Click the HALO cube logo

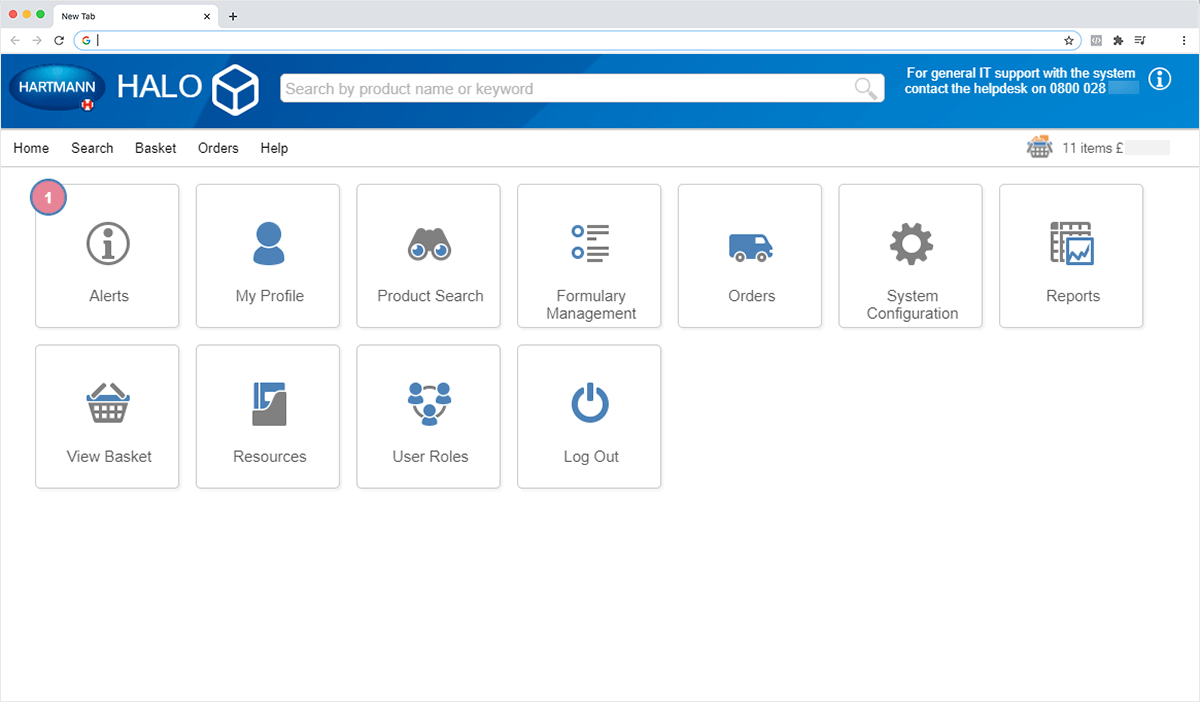tap(236, 88)
